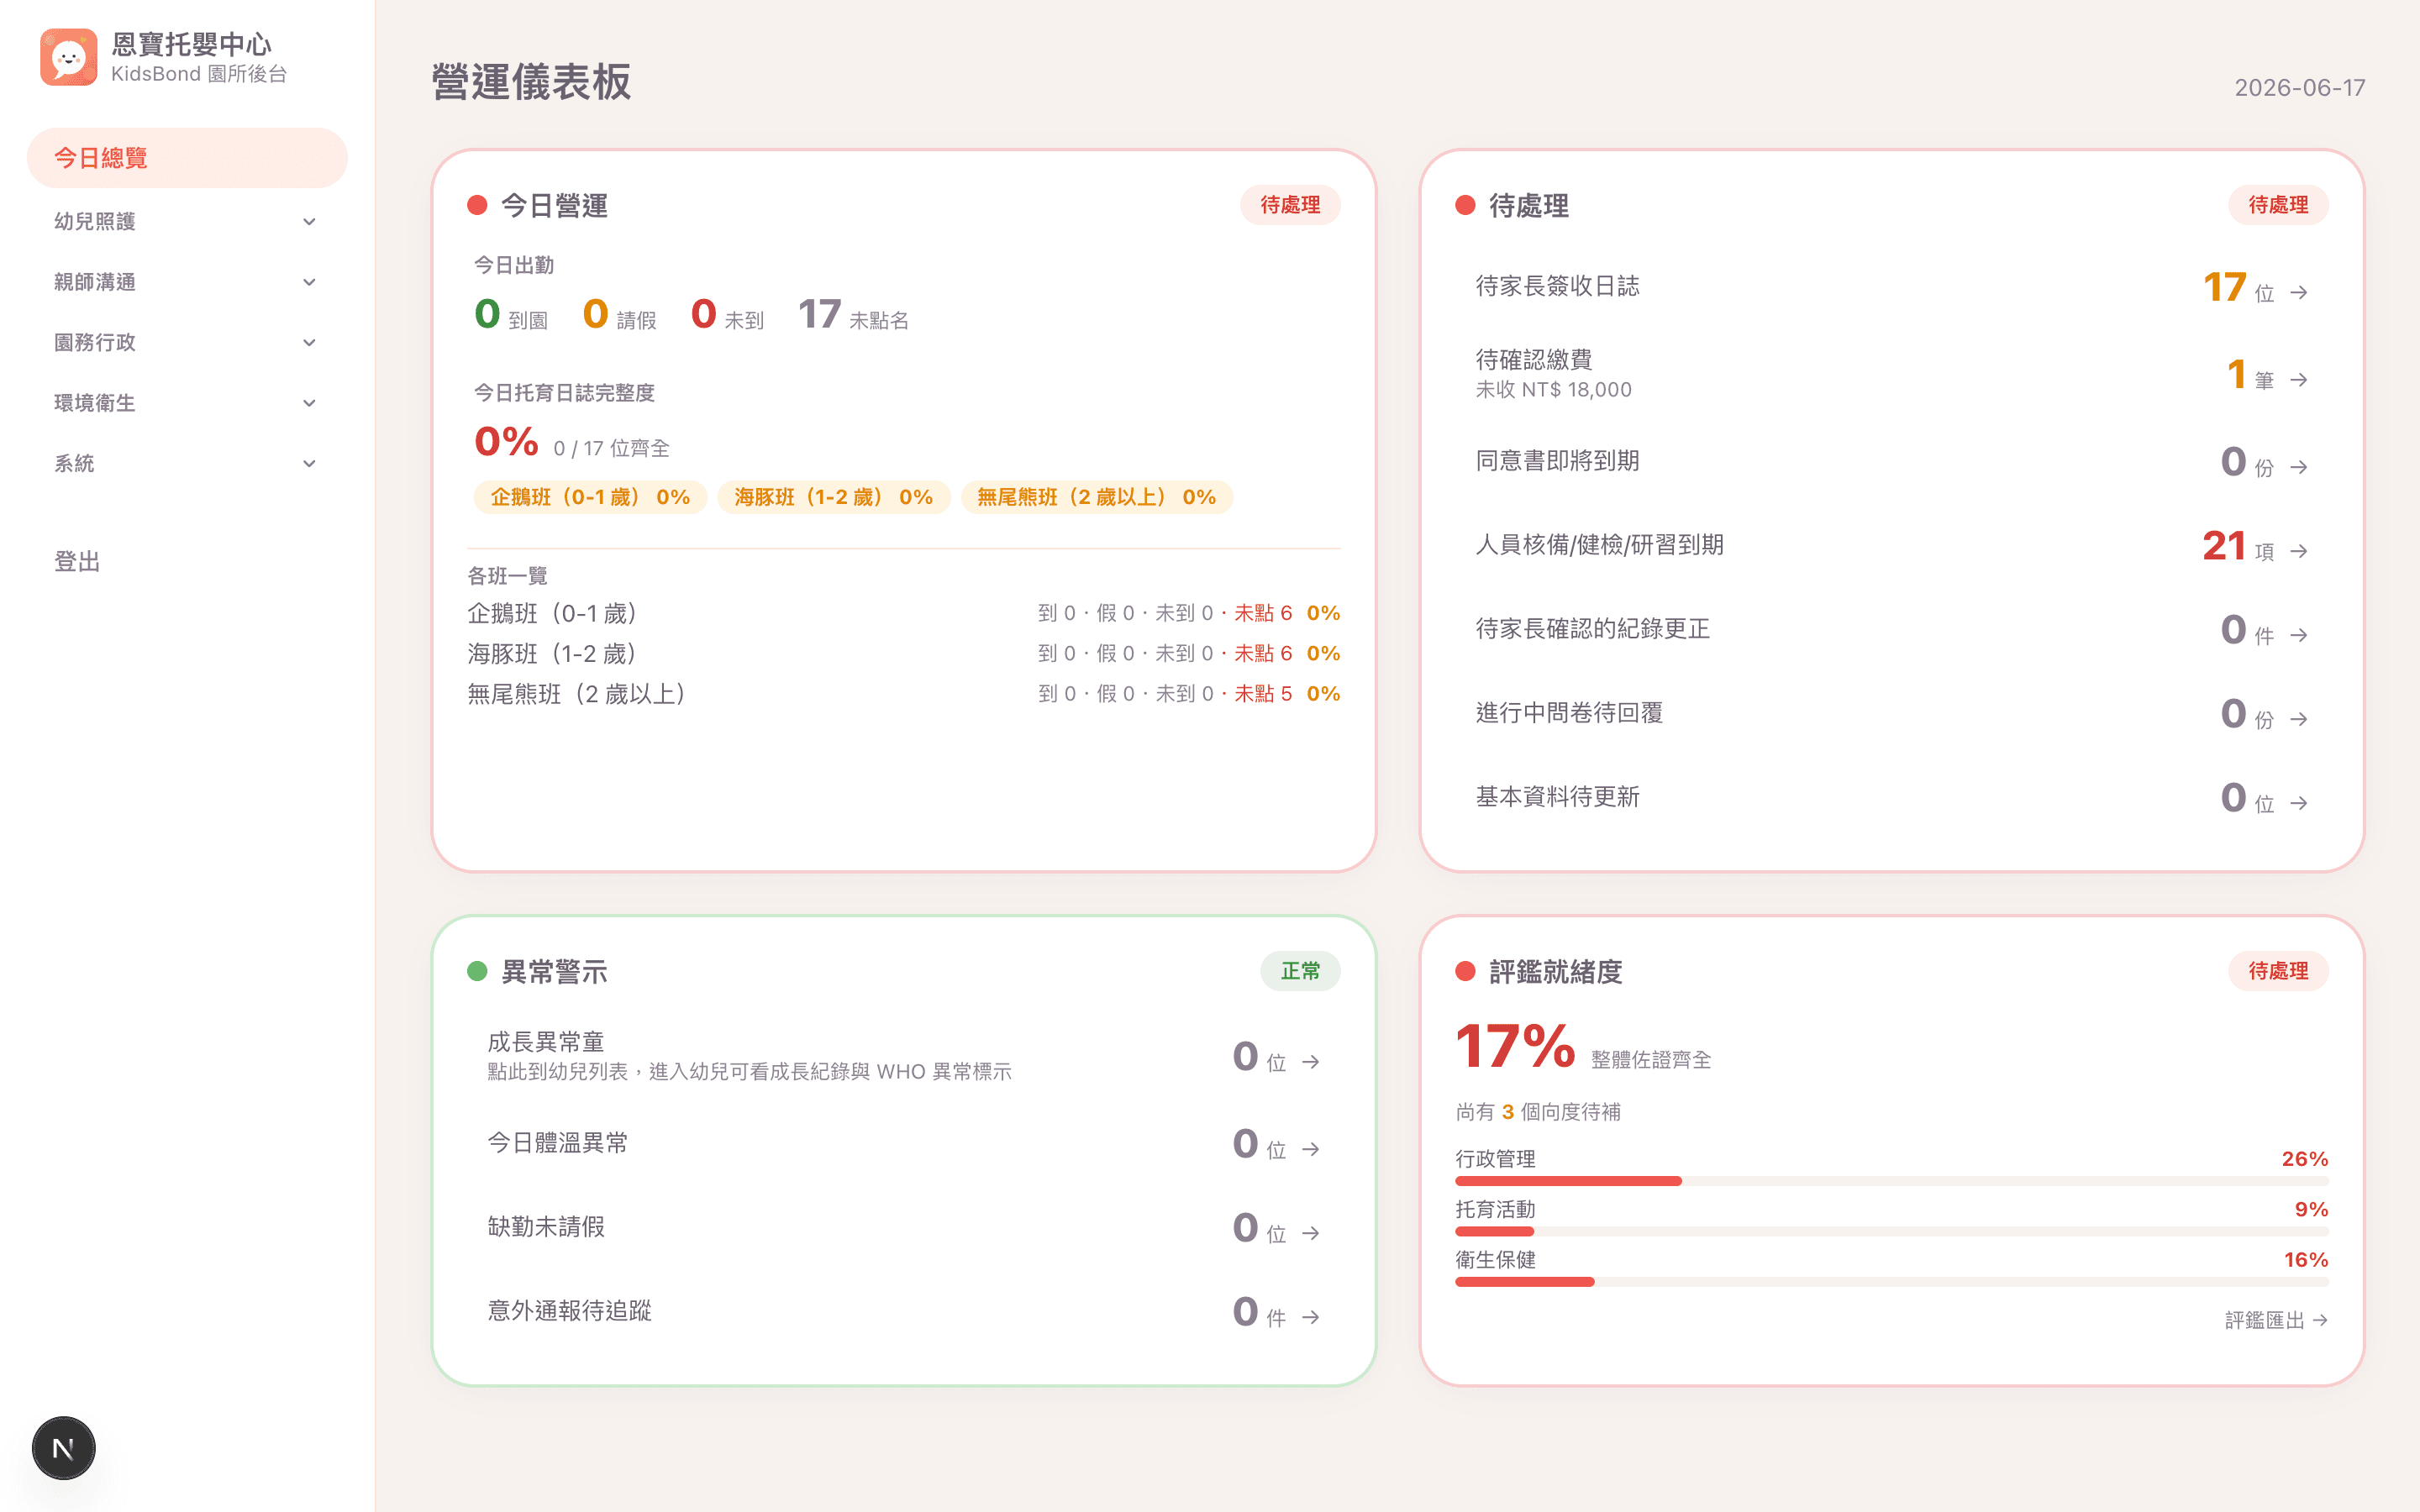The image size is (2420, 1512).
Task: Expand the 環境衛生 sidebar chevron
Action: [x=309, y=403]
